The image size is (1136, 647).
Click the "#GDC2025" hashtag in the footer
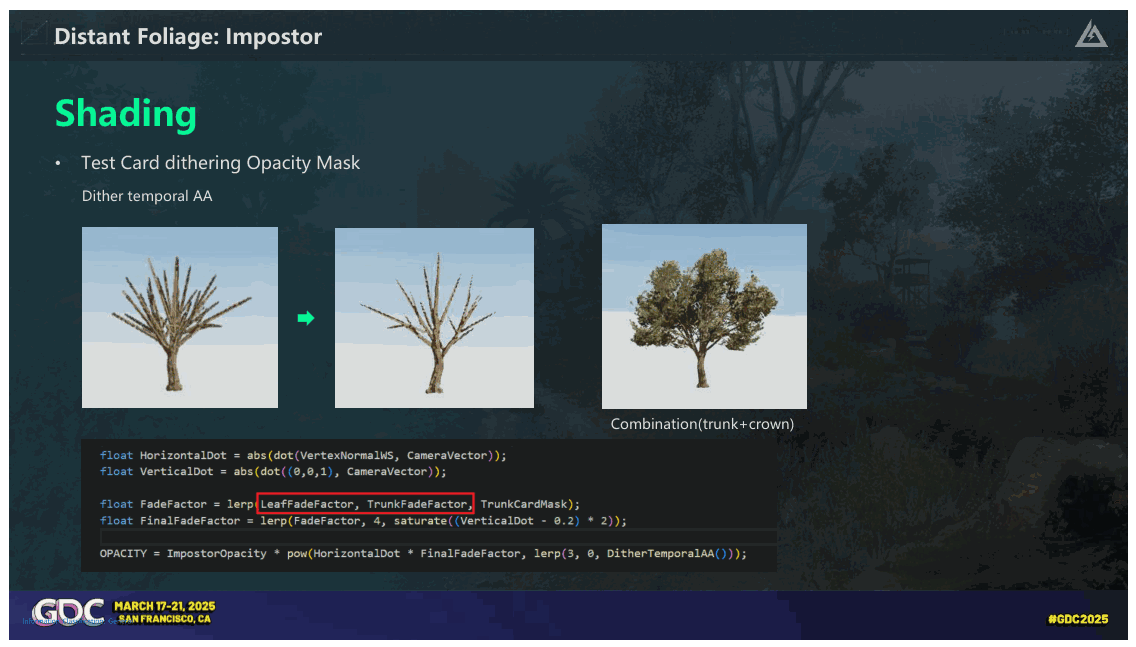point(1078,619)
